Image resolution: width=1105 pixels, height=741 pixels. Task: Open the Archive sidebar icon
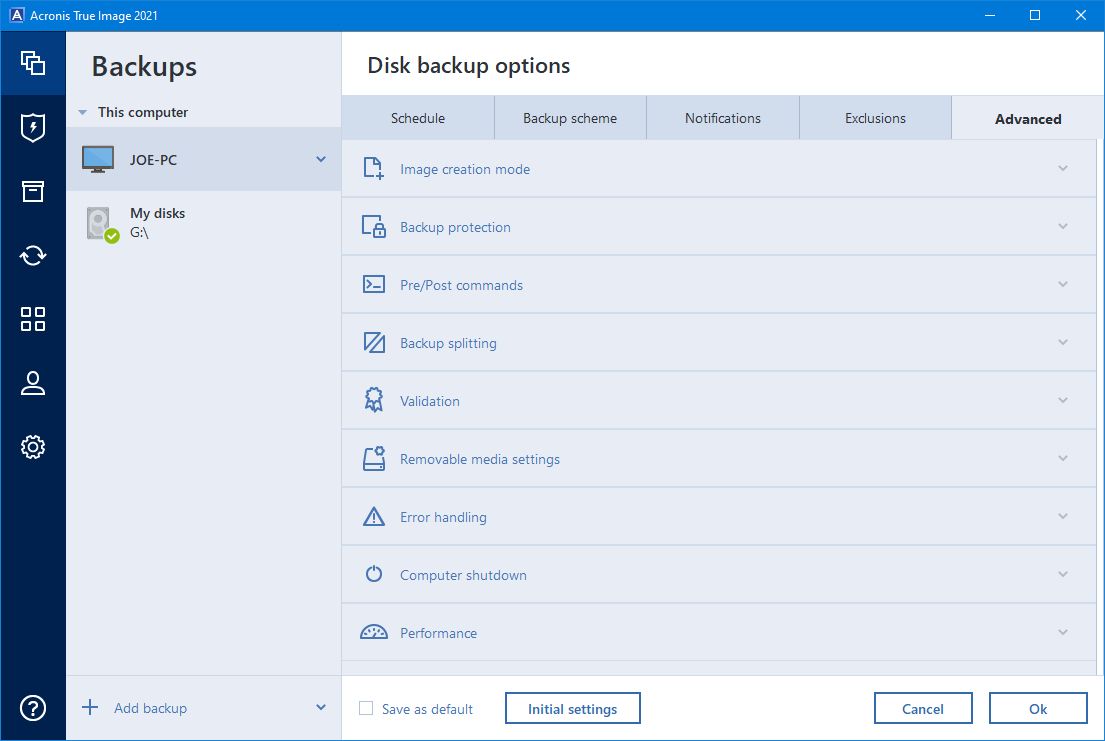pos(32,191)
